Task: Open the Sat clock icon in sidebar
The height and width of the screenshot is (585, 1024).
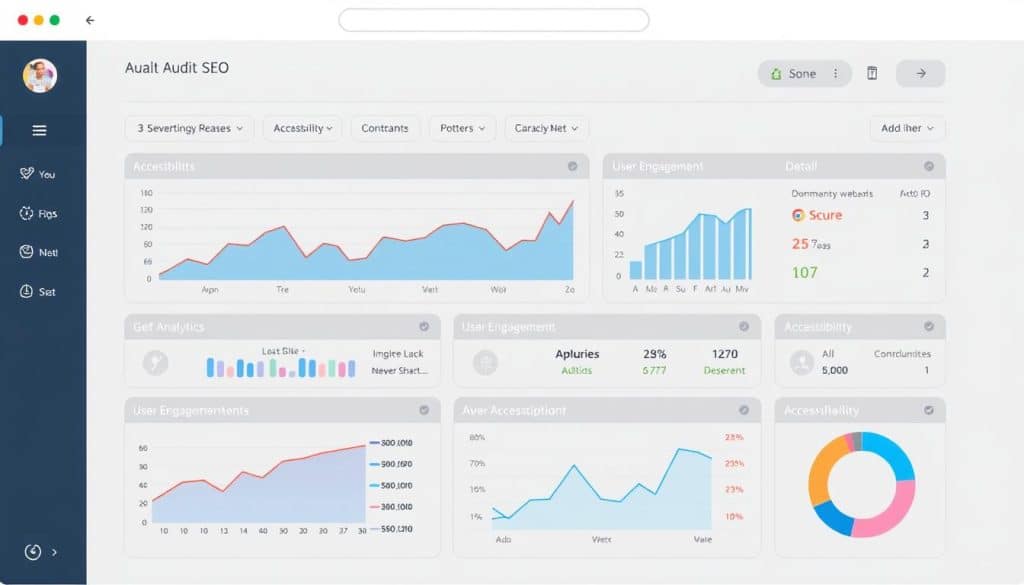Action: [26, 291]
